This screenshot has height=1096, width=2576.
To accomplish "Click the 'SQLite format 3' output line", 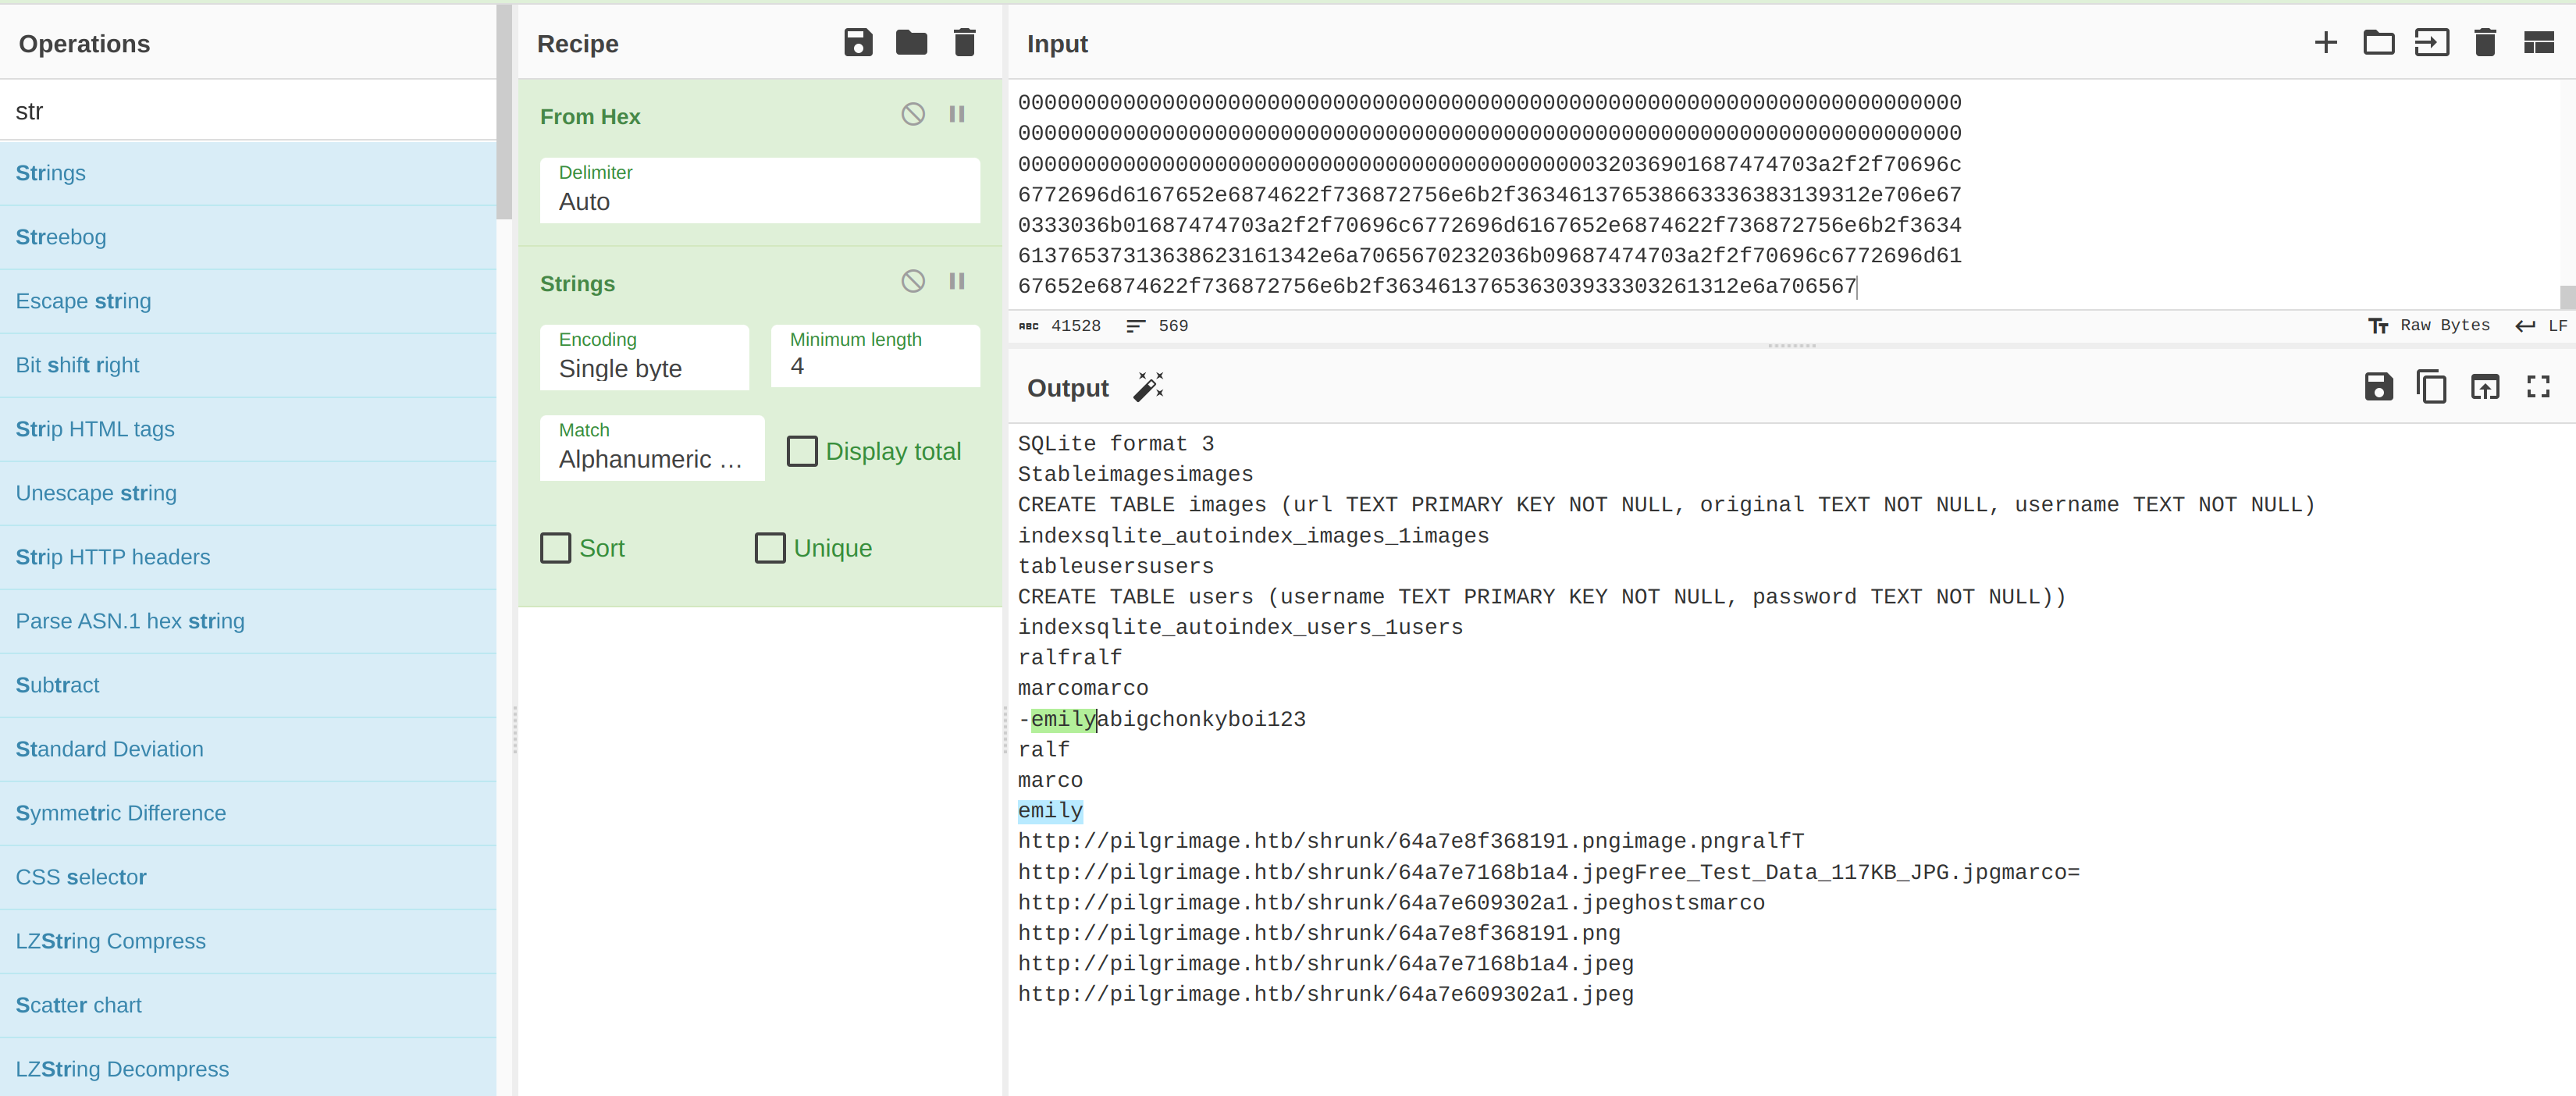I will [1115, 443].
